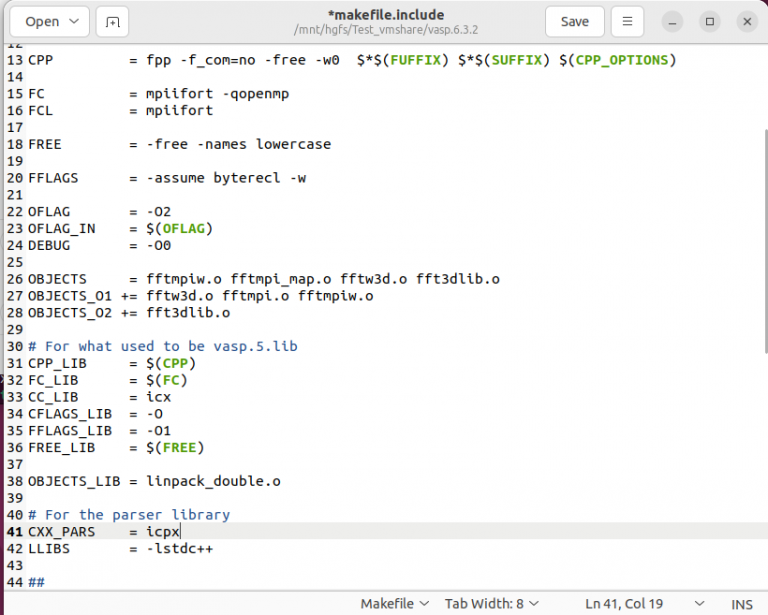The width and height of the screenshot is (768, 615).
Task: Click the $(CPP) value on line 31
Action: coord(171,363)
